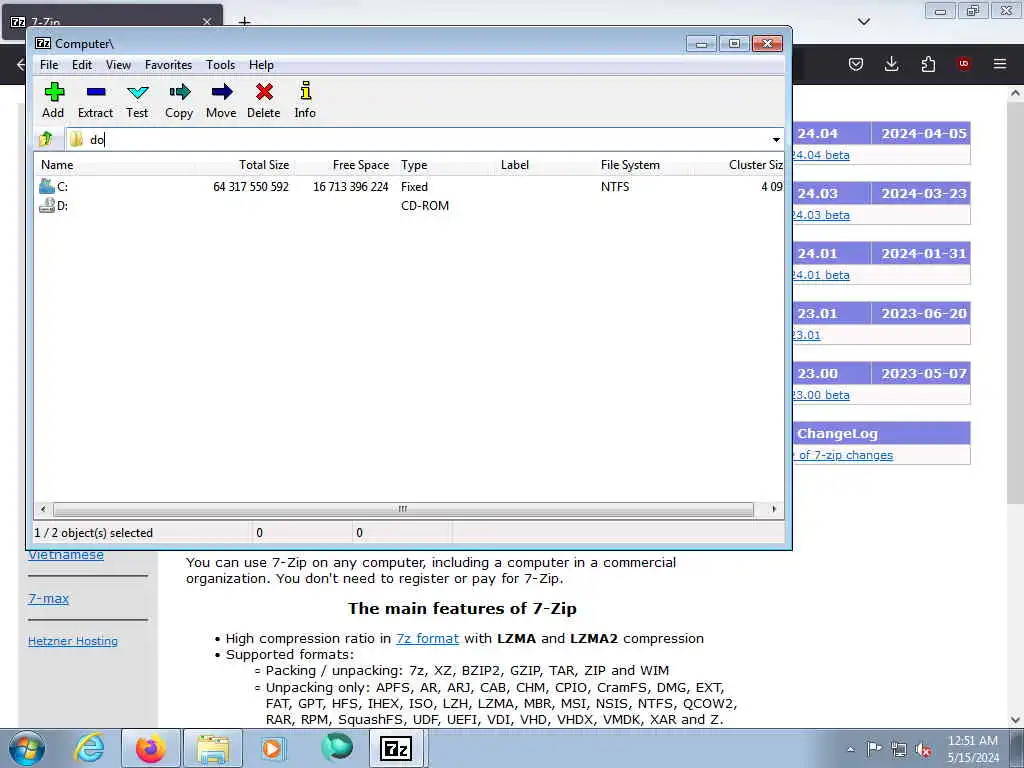Click the Vietnamese language link
The height and width of the screenshot is (768, 1024).
coord(66,555)
